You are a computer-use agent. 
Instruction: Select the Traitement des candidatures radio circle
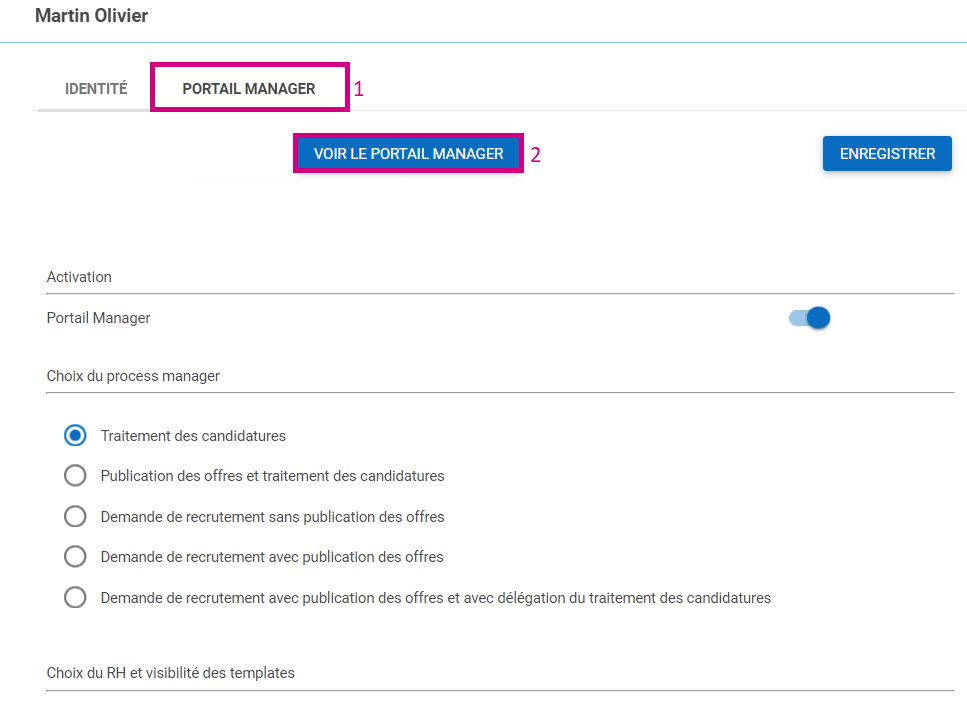pos(75,436)
